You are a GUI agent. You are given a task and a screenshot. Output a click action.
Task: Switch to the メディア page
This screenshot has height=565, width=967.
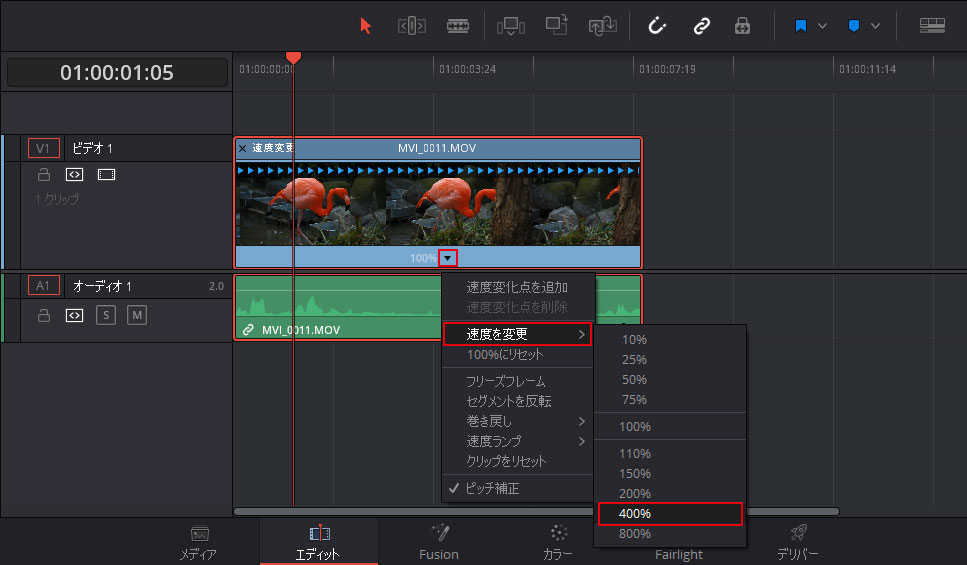click(199, 542)
